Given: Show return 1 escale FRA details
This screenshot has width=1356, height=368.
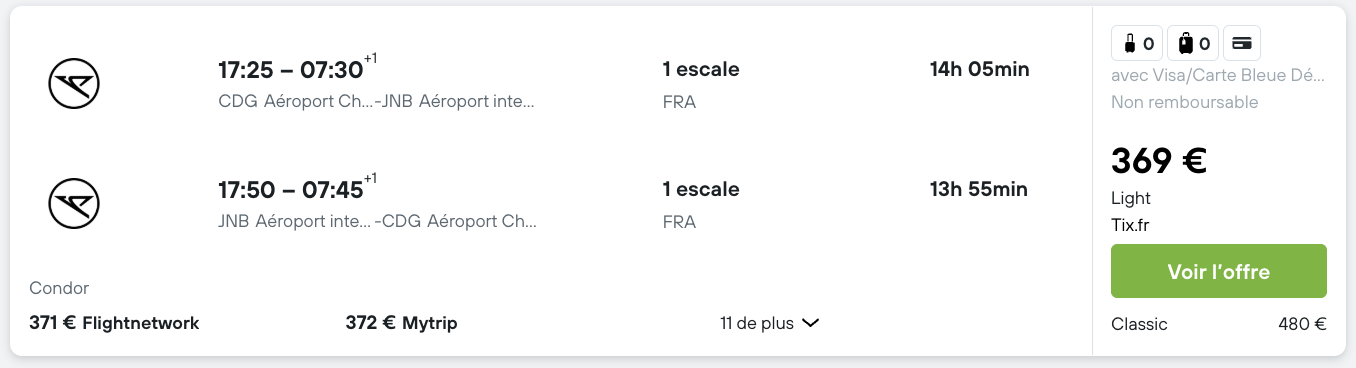Looking at the screenshot, I should [x=701, y=205].
